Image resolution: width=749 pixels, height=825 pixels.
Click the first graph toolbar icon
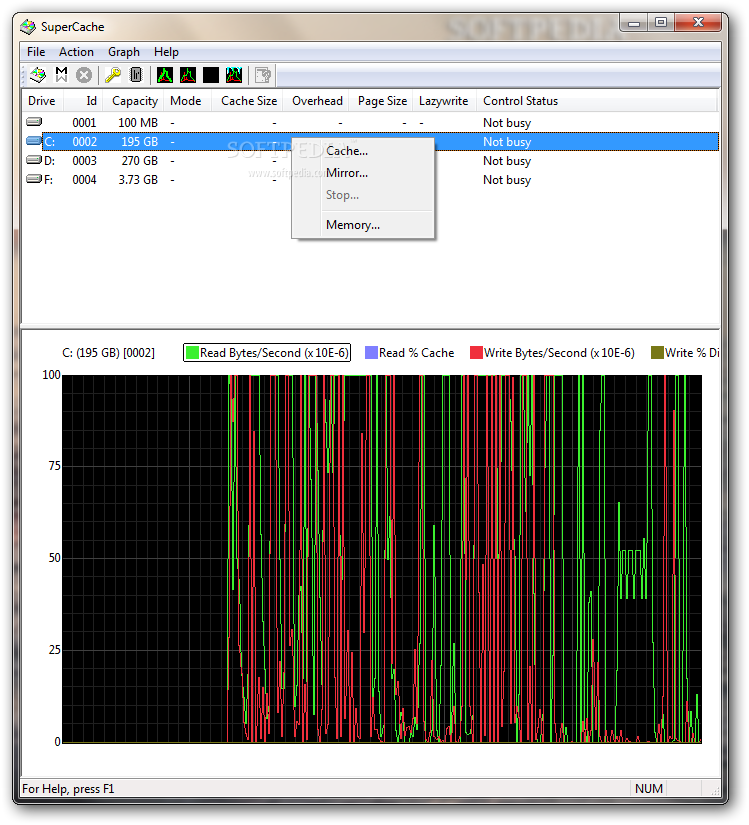(165, 75)
